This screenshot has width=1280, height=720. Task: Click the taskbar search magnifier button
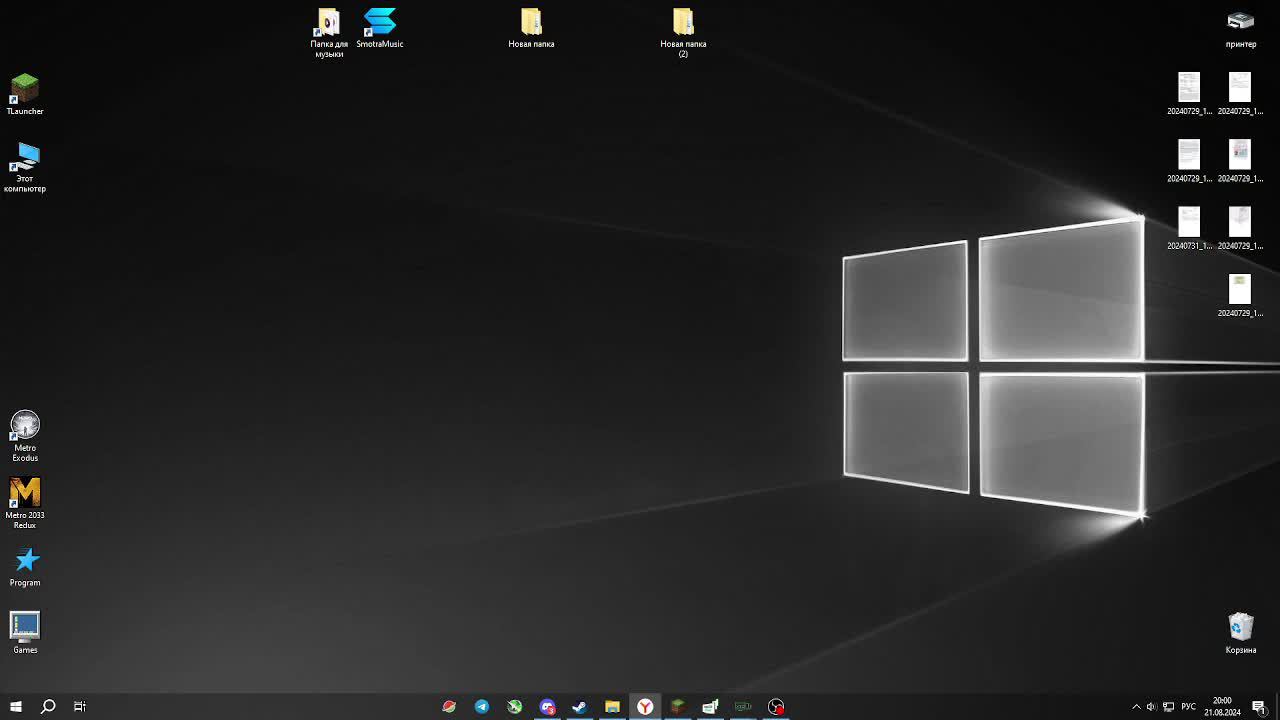(x=48, y=707)
